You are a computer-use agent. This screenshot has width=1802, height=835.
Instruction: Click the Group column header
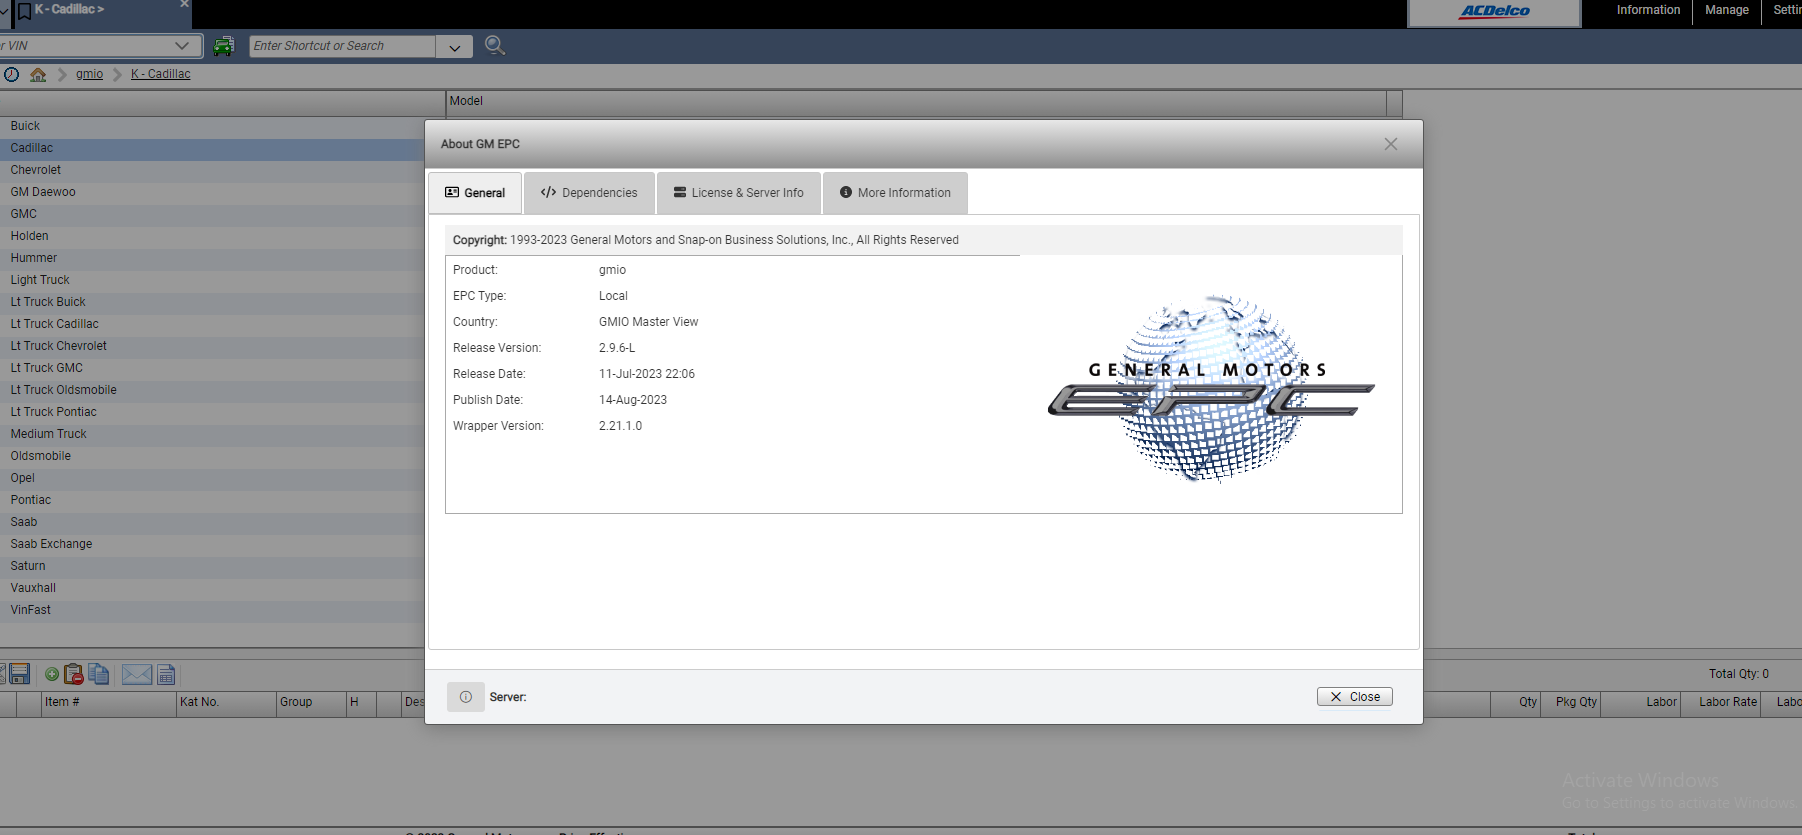coord(311,703)
